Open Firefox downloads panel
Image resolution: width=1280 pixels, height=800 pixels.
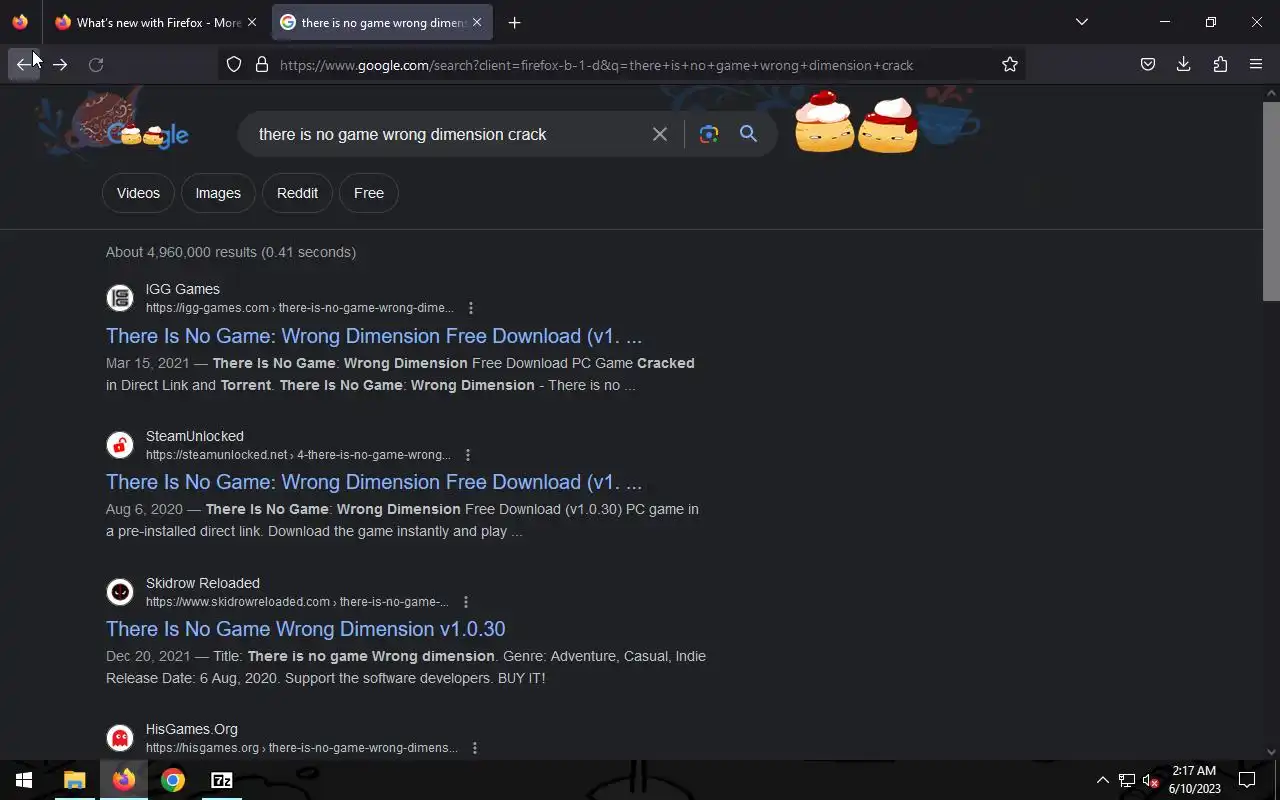tap(1184, 65)
